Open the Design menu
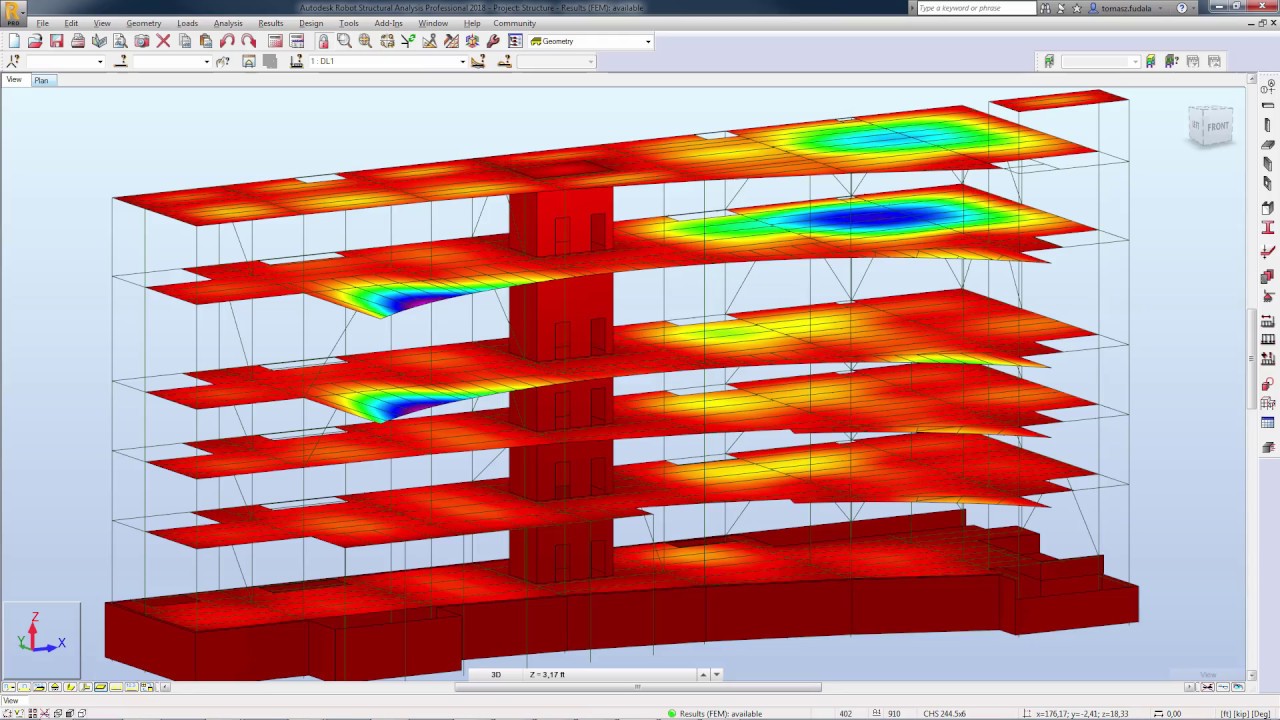Viewport: 1280px width, 720px height. point(311,23)
